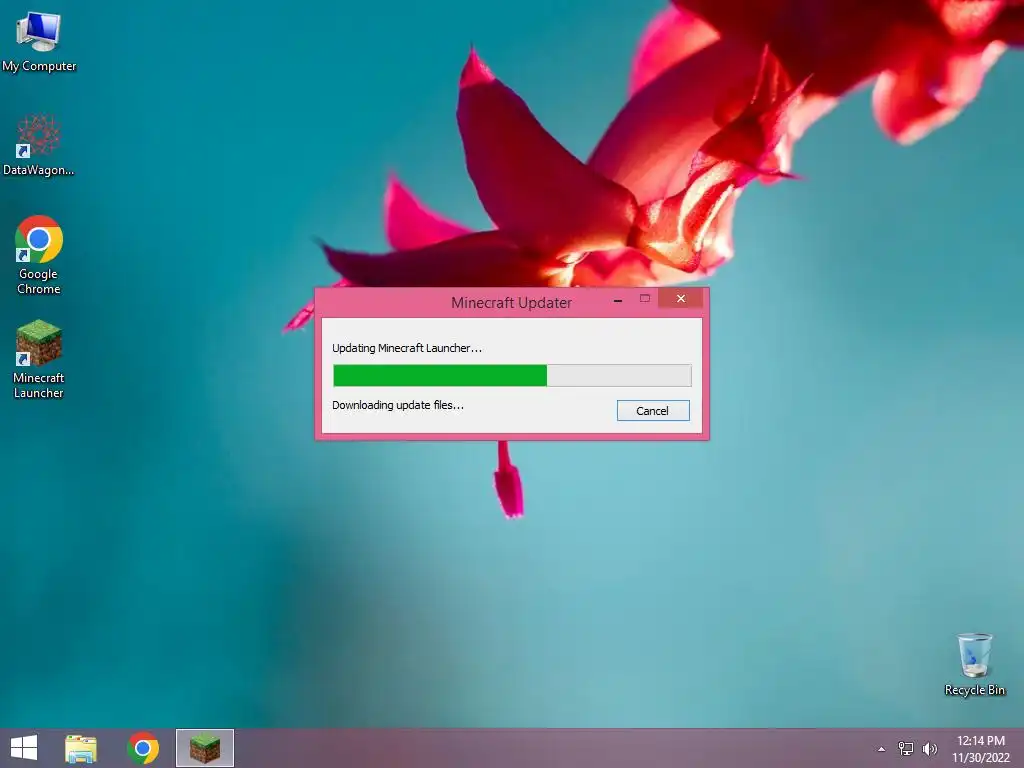Click the disabled maximize button of Updater
1024x768 pixels.
[x=645, y=299]
